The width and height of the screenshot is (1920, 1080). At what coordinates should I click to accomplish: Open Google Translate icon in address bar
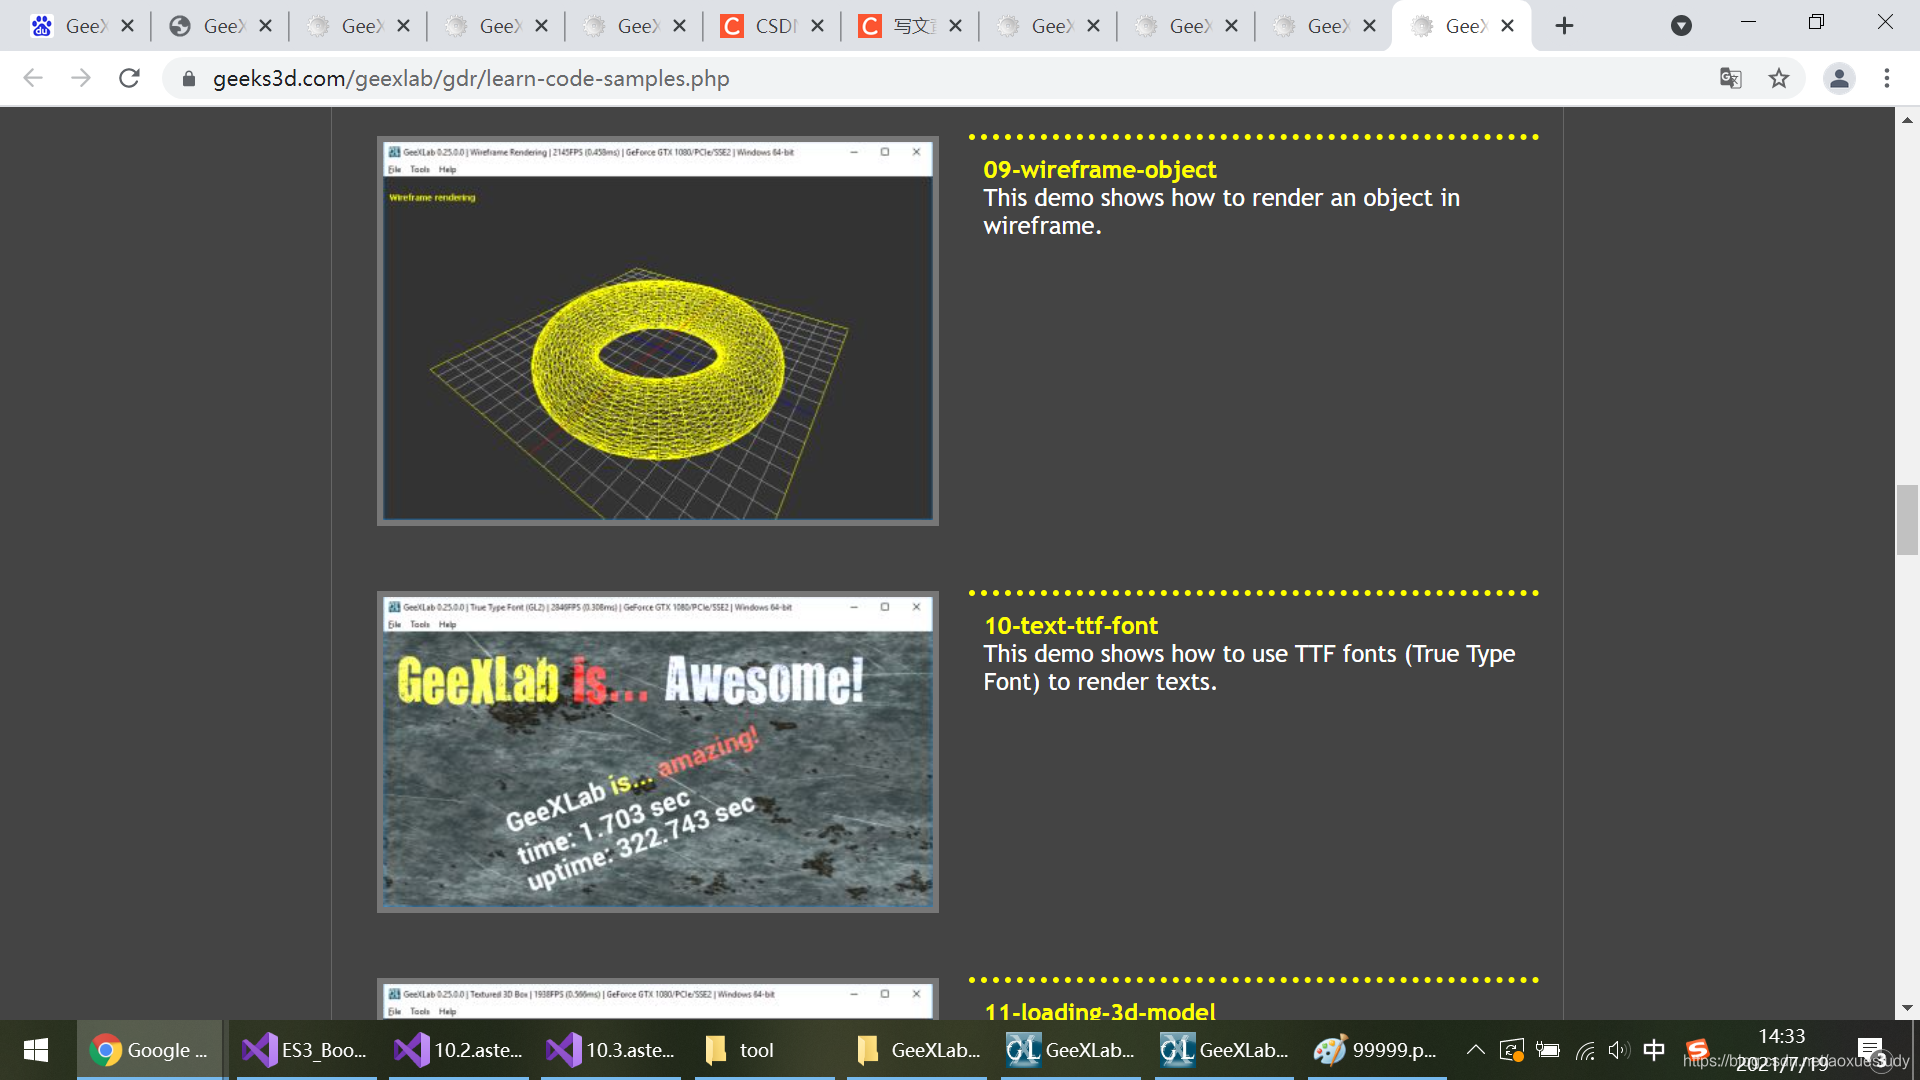1730,78
